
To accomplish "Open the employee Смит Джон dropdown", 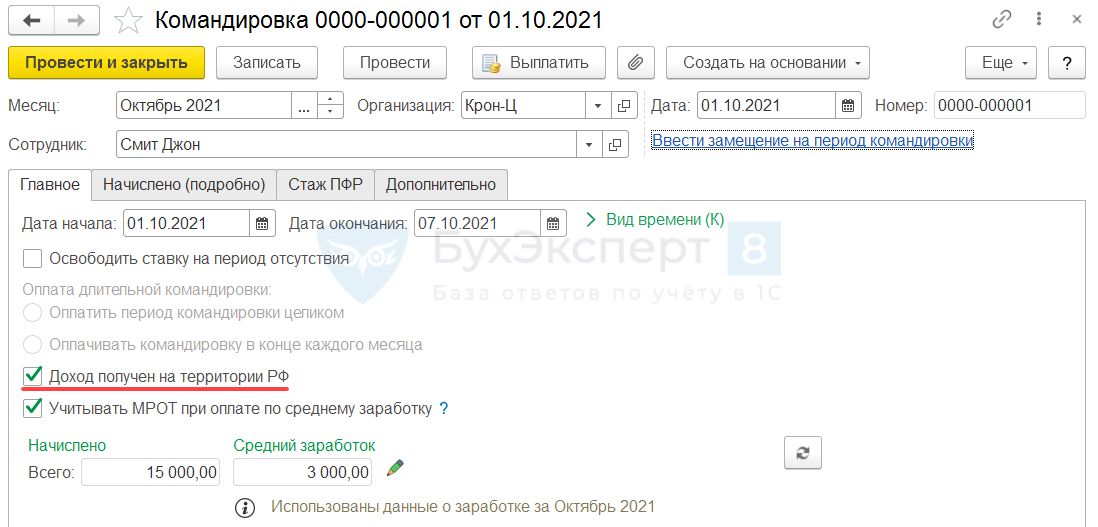I will click(x=590, y=144).
